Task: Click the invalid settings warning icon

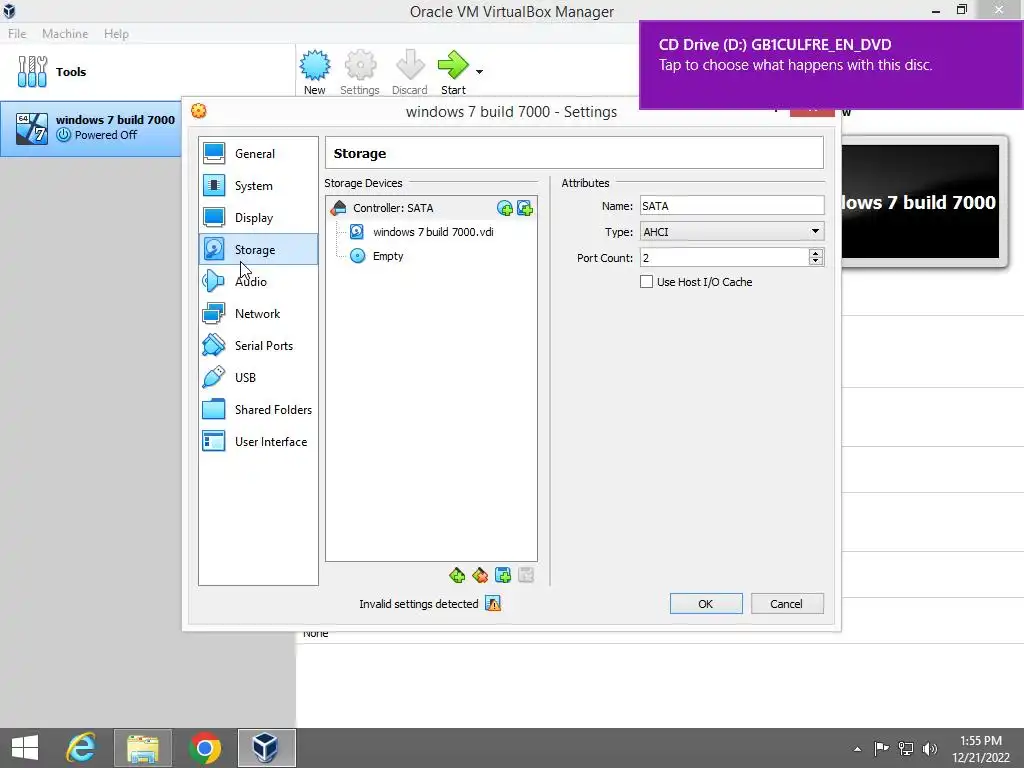Action: (493, 604)
